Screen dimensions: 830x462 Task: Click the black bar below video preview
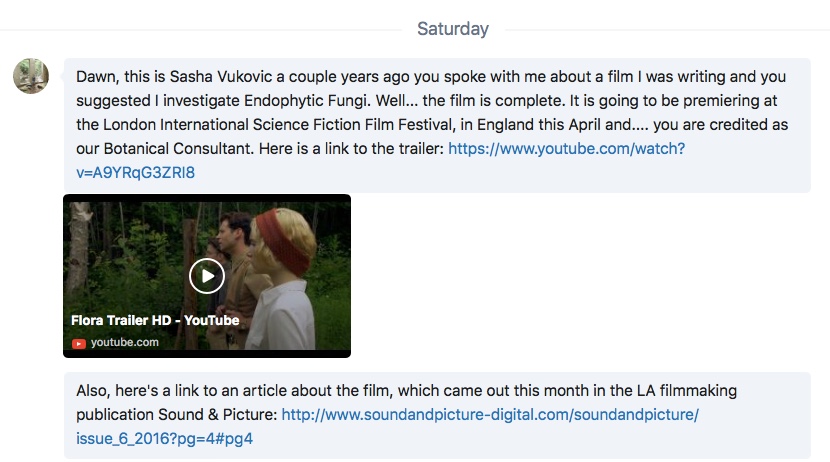pos(207,354)
